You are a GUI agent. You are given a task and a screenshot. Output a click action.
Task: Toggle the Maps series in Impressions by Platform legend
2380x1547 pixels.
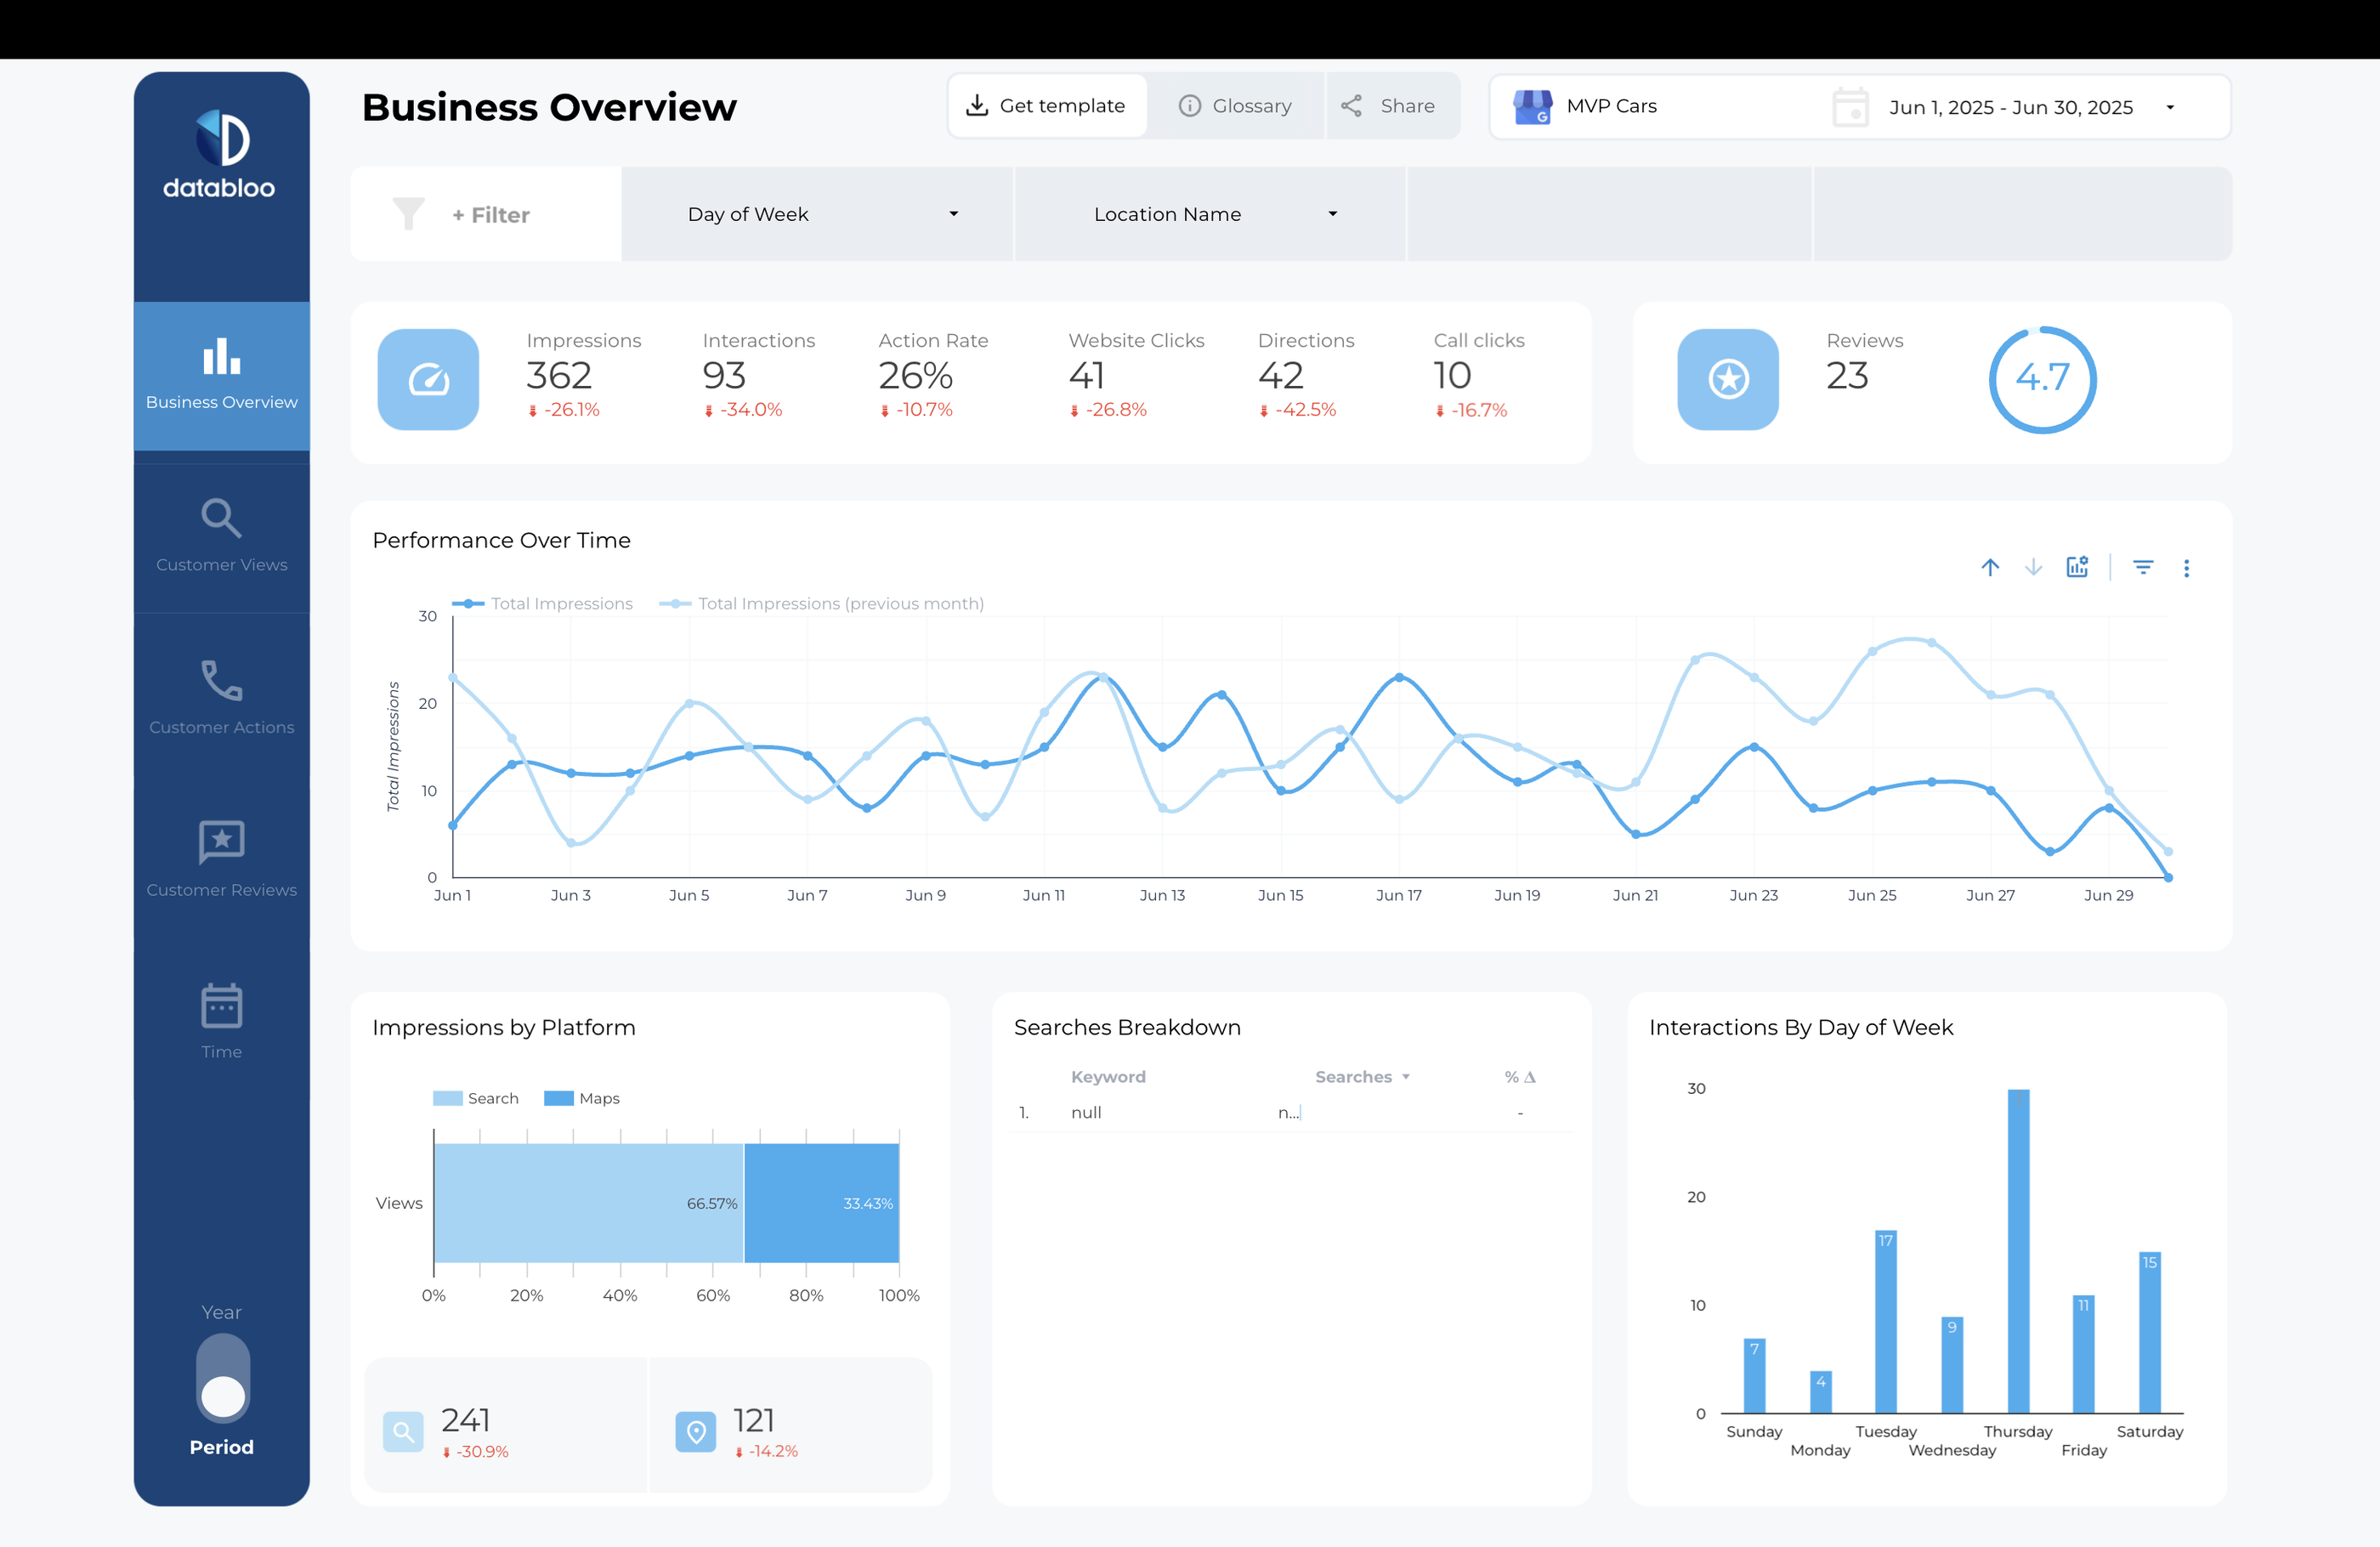(x=583, y=1098)
